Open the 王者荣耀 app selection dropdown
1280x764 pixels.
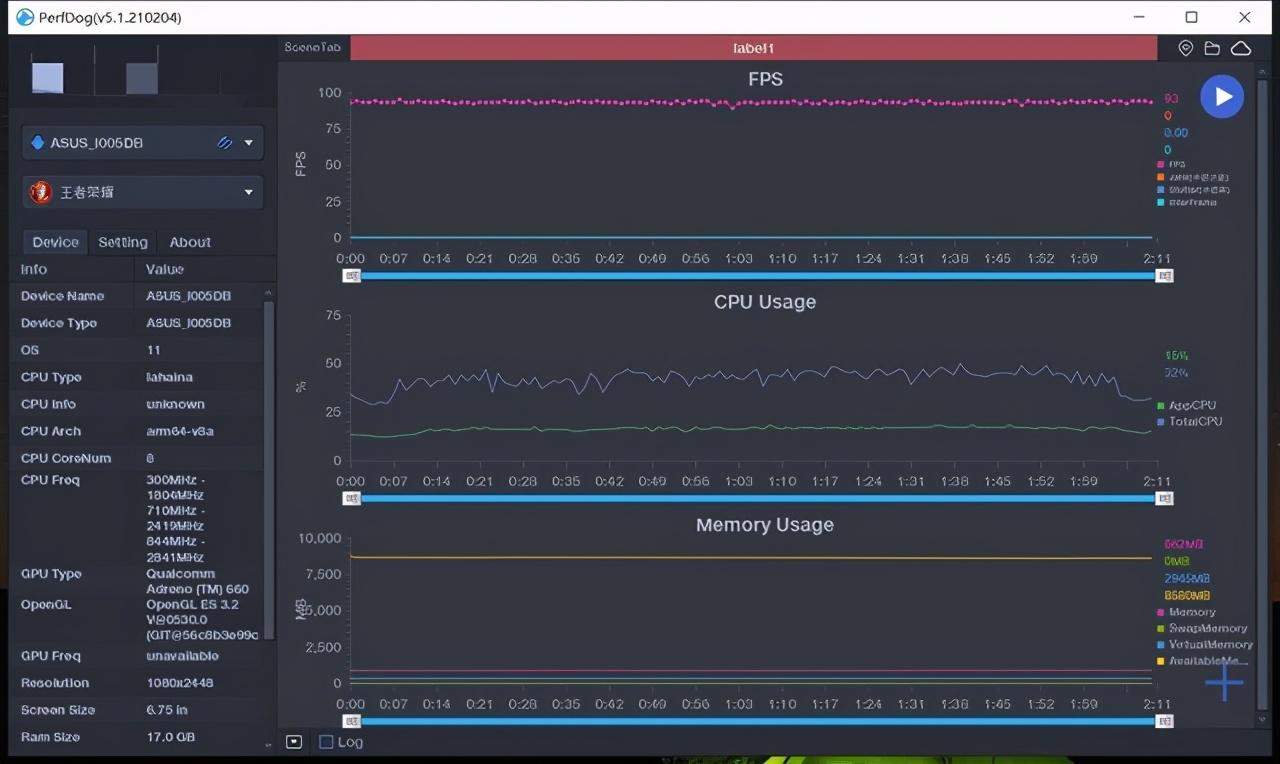248,192
